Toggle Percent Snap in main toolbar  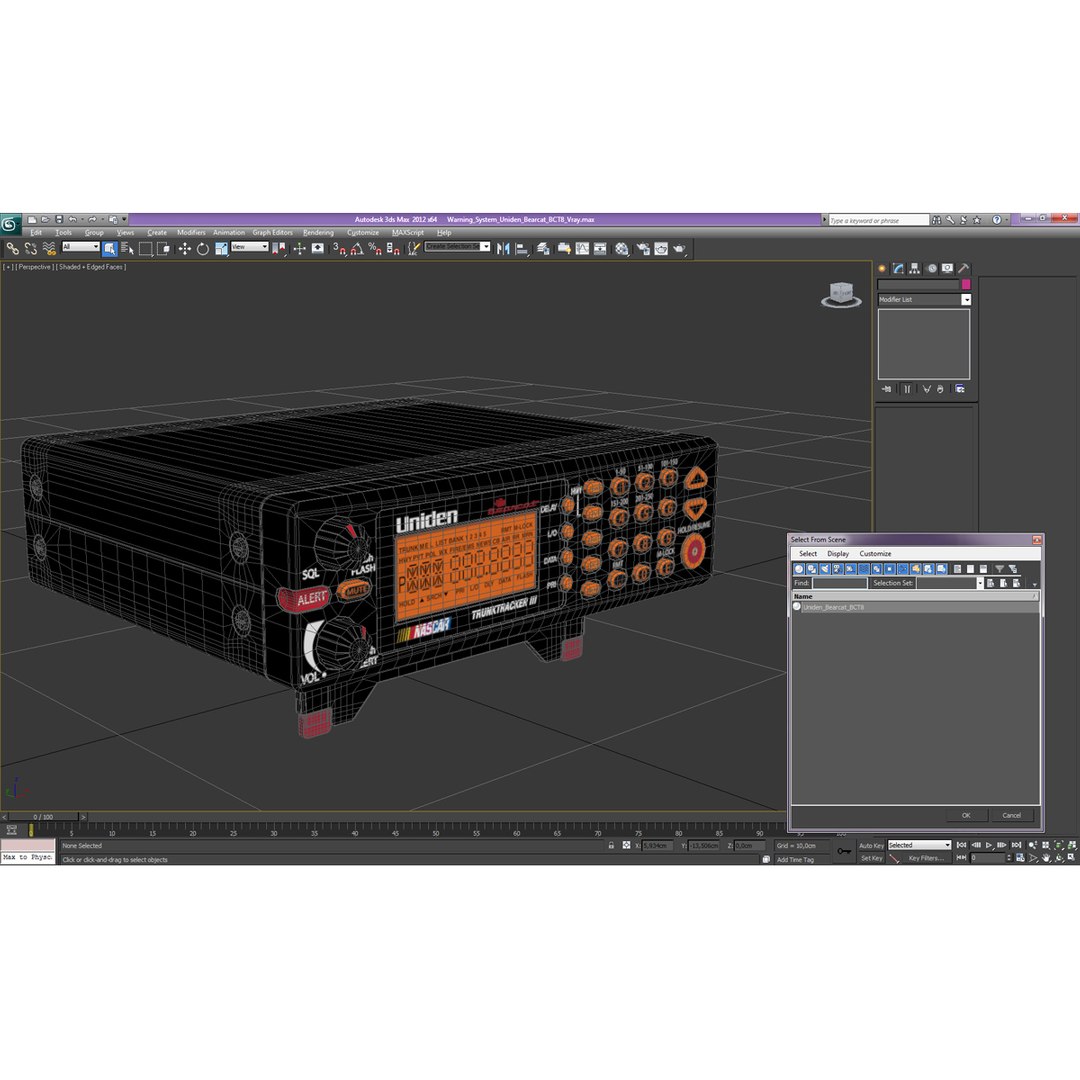point(375,249)
